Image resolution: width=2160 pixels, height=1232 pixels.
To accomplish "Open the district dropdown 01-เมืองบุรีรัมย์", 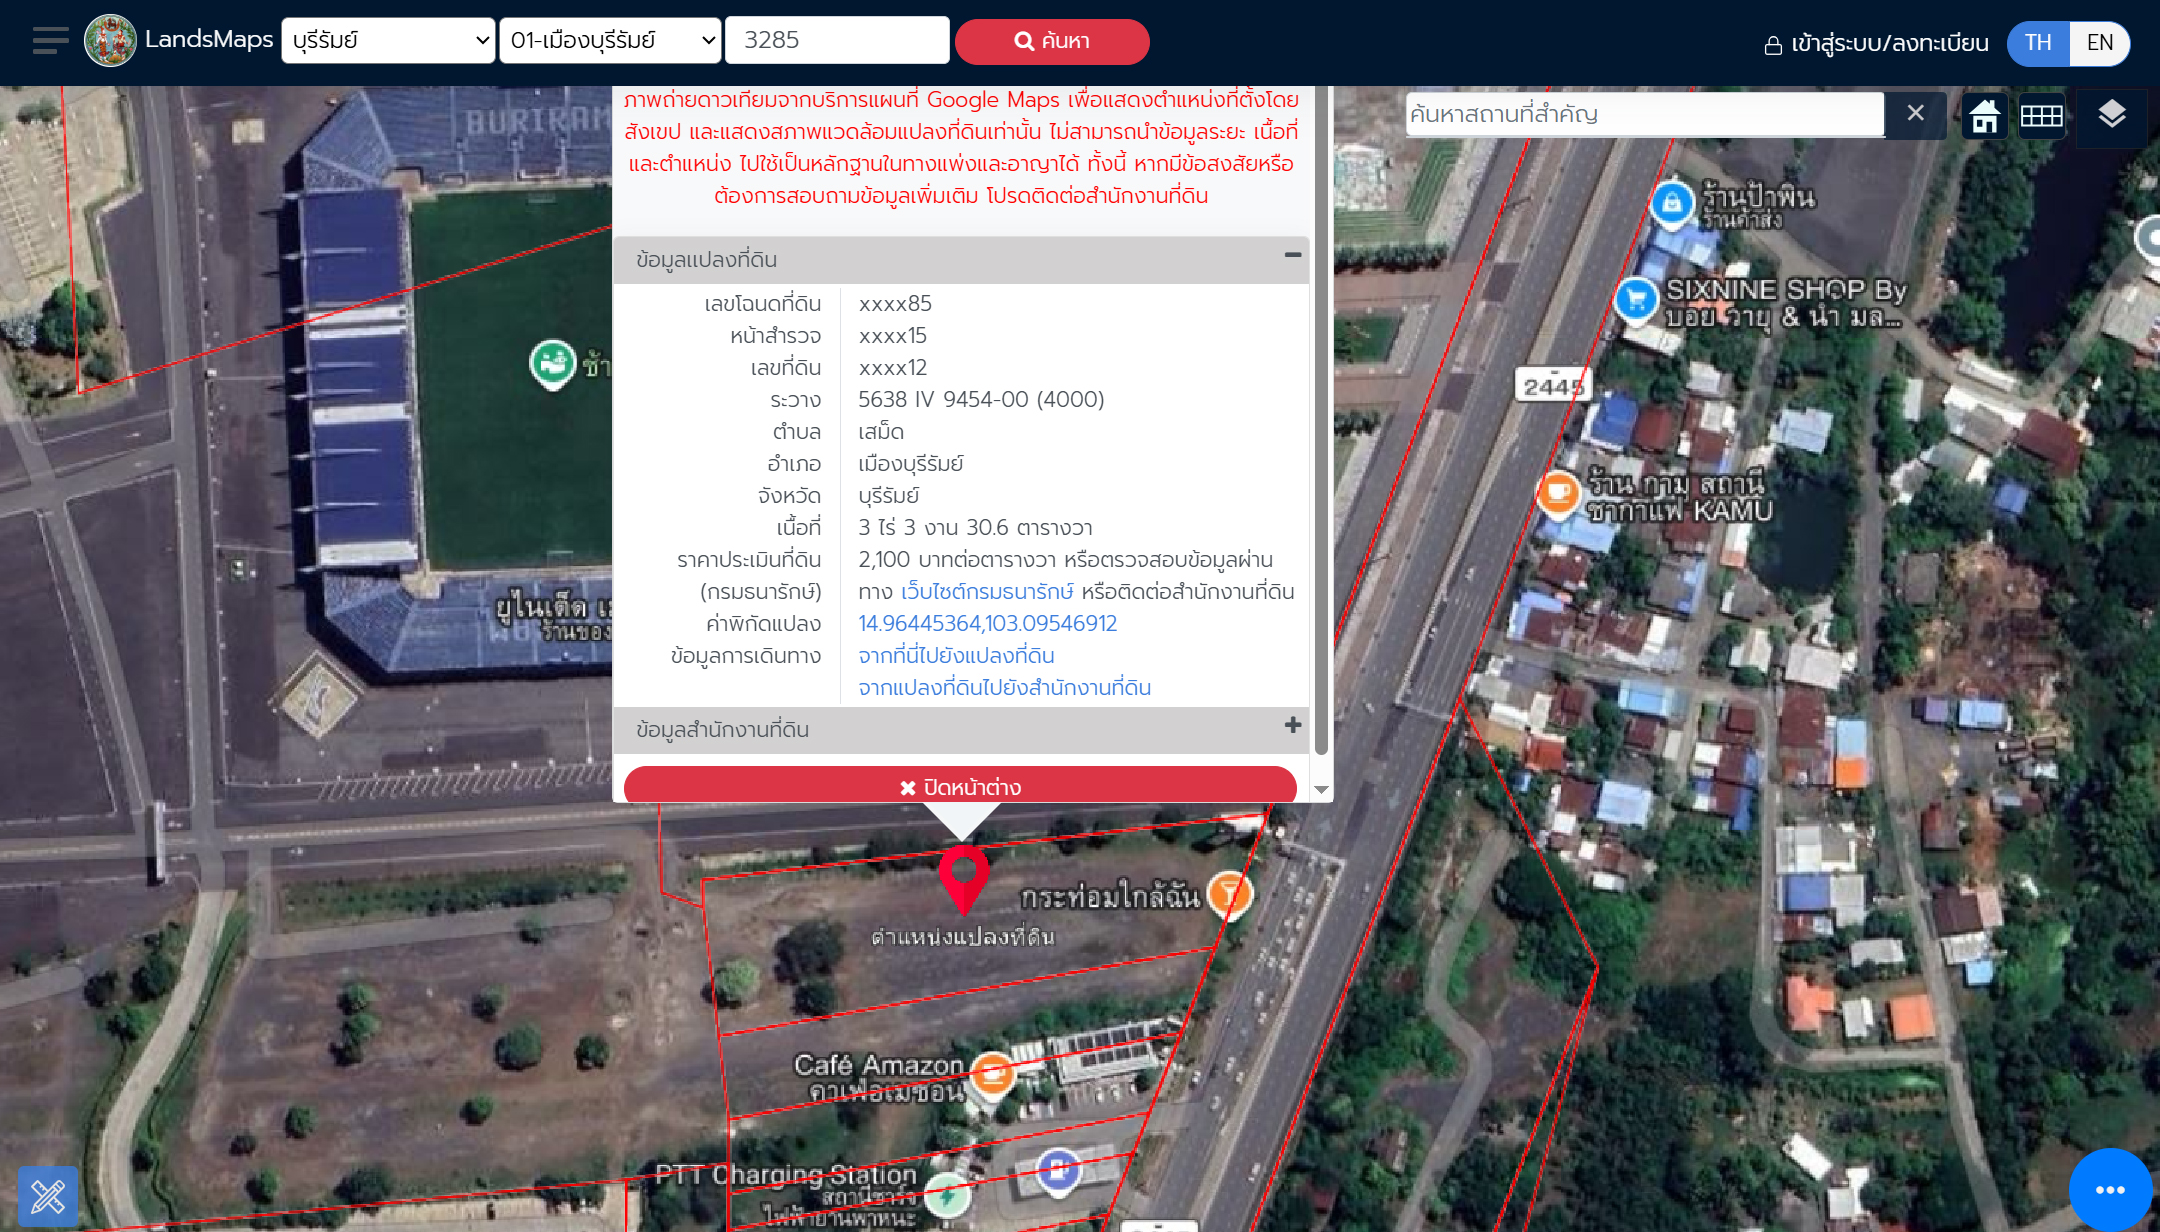I will 610,41.
